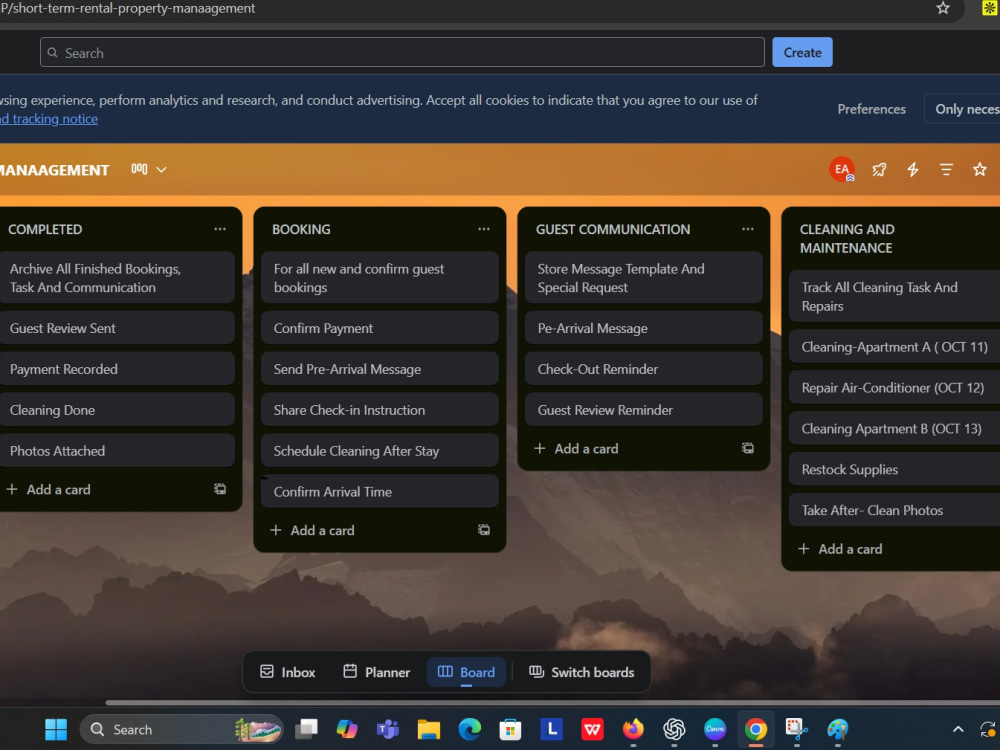This screenshot has height=750, width=1000.
Task: Open COMPLETED list actions menu
Action: [x=220, y=229]
